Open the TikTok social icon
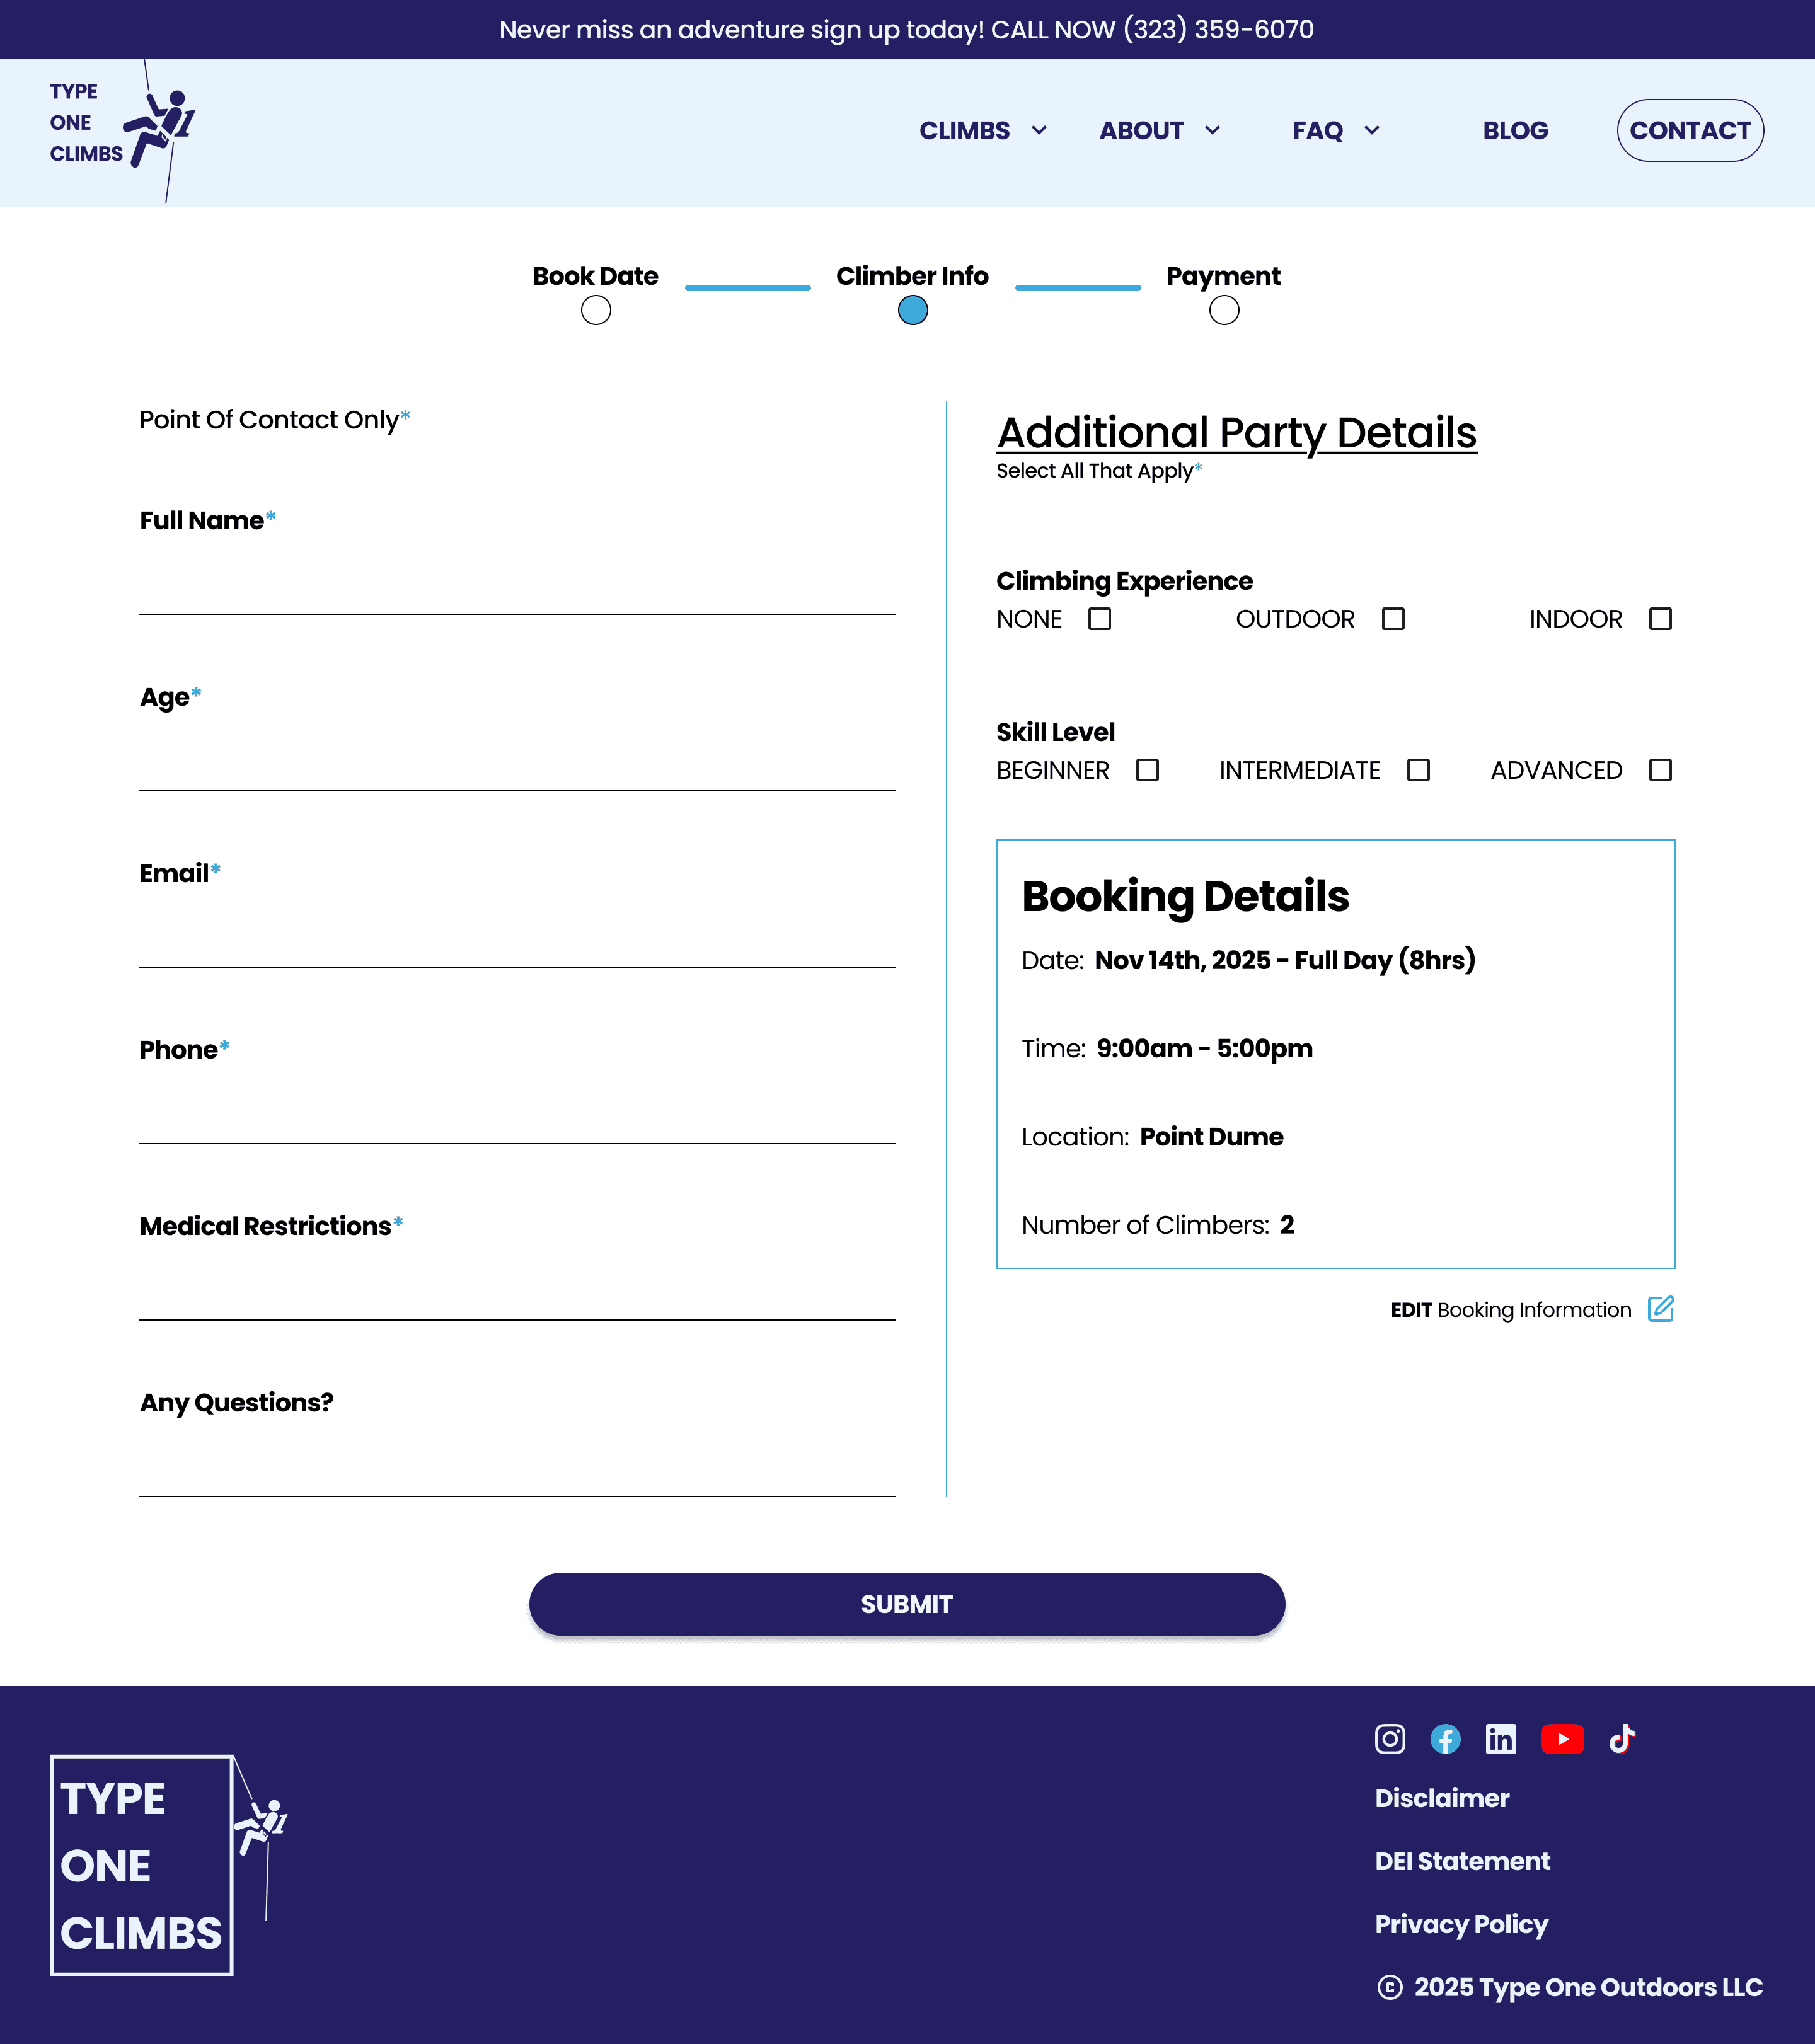Viewport: 1815px width, 2044px height. tap(1621, 1739)
